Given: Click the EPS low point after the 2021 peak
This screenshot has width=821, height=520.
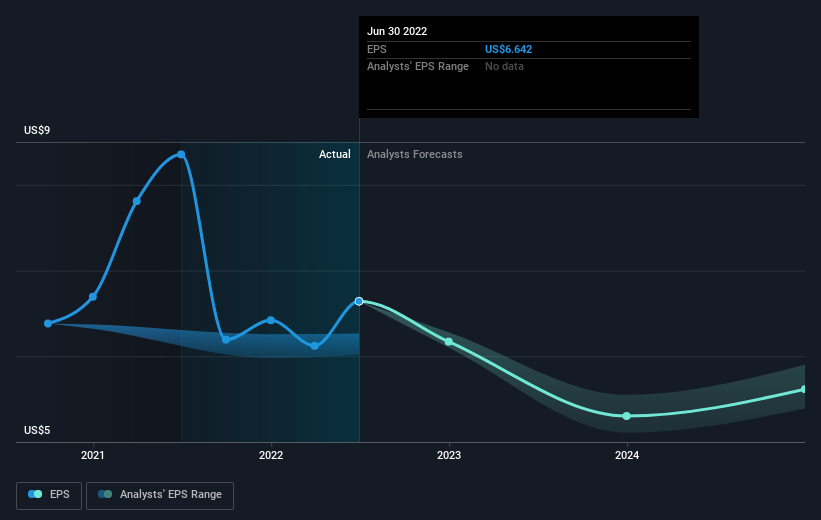Looking at the screenshot, I should click(x=226, y=340).
